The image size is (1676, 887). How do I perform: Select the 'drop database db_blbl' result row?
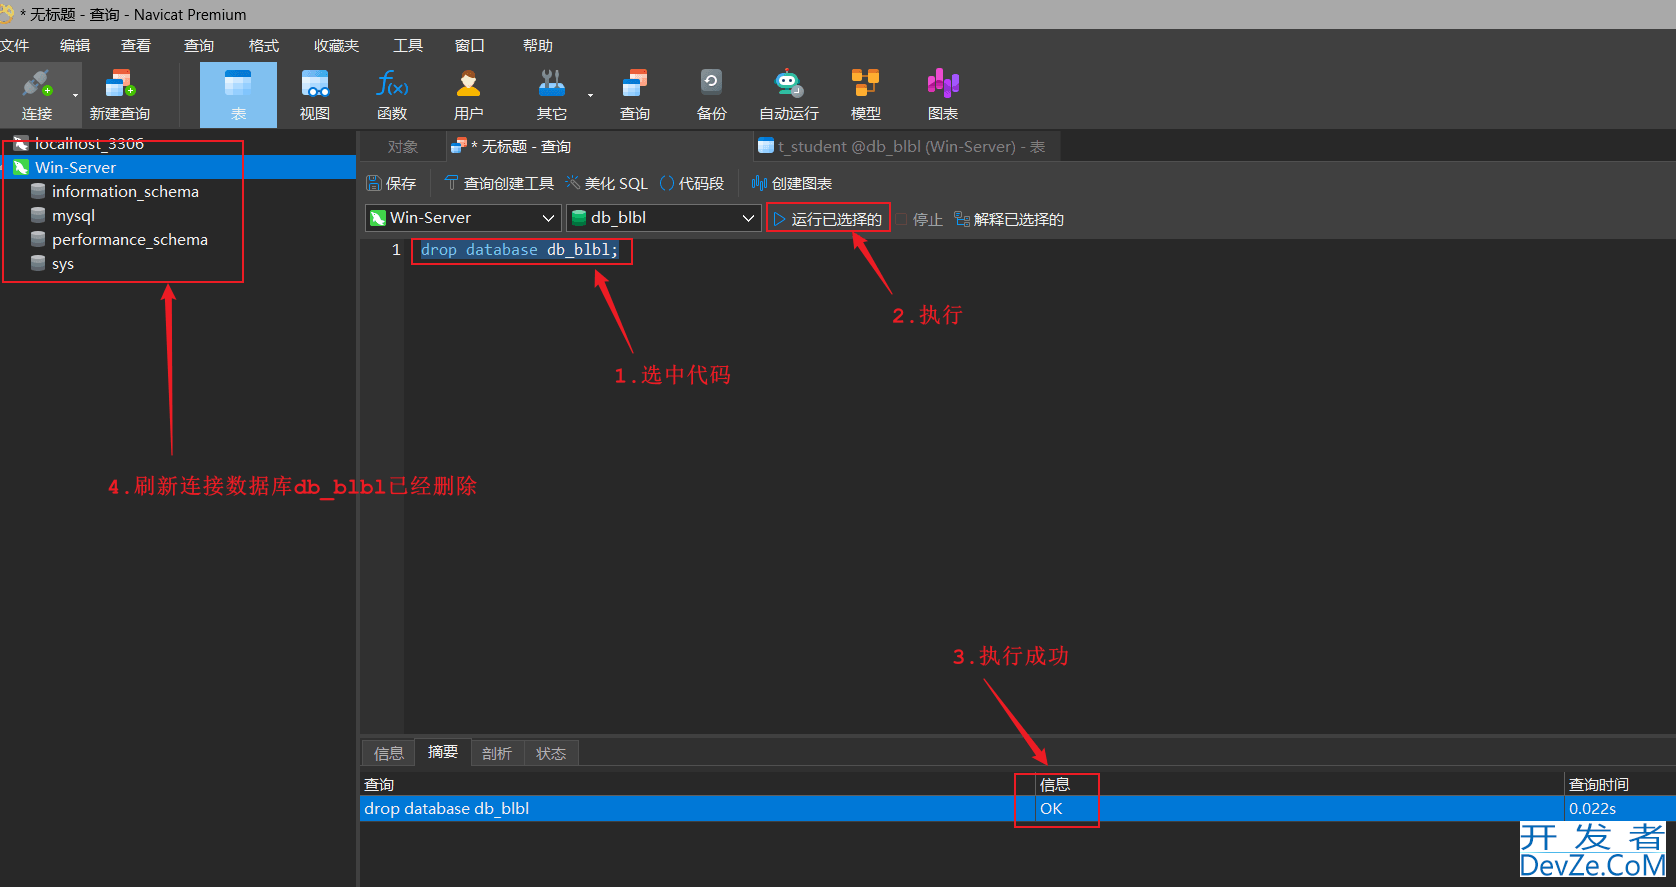1017,808
